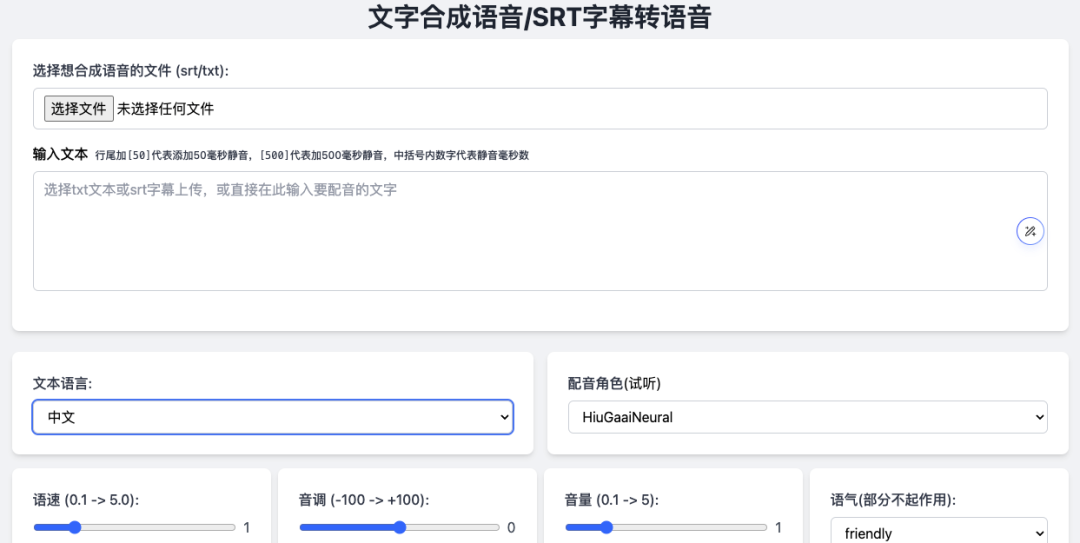This screenshot has height=543, width=1080.
Task: Click the 选择想合成语音的文件 (srt/txt) label
Action: [x=131, y=70]
